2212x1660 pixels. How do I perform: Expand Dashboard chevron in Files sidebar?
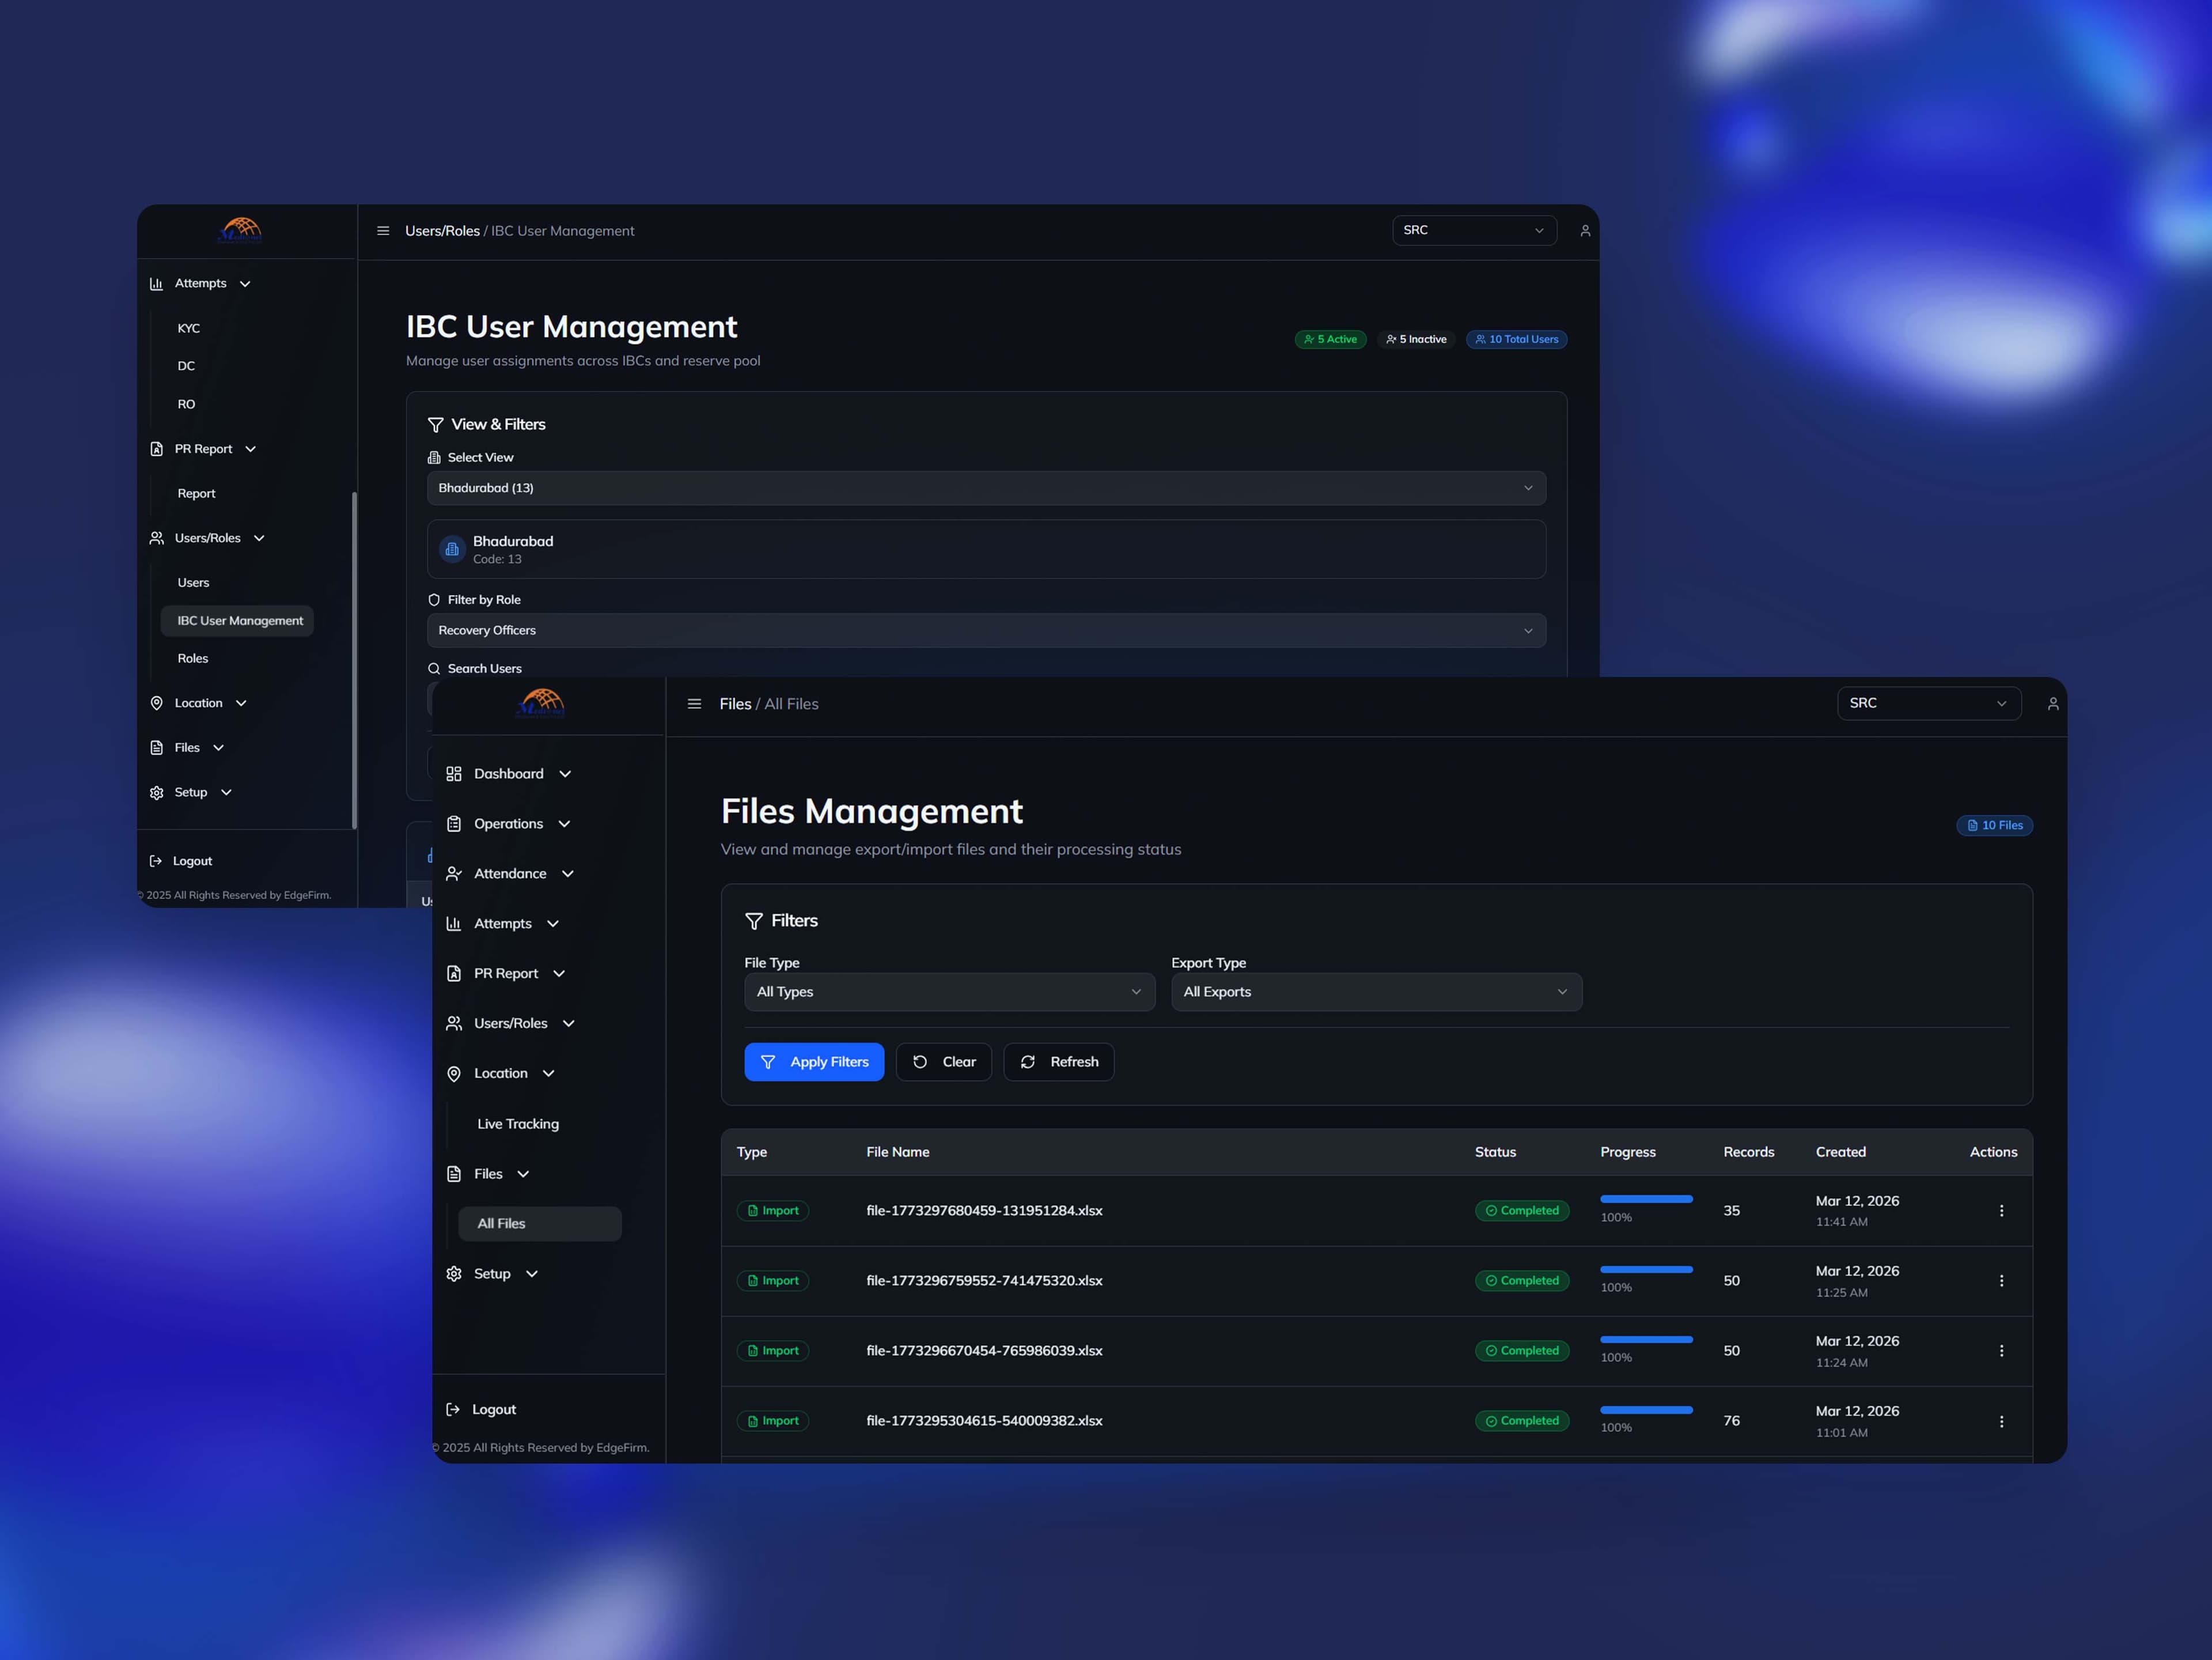click(x=565, y=774)
